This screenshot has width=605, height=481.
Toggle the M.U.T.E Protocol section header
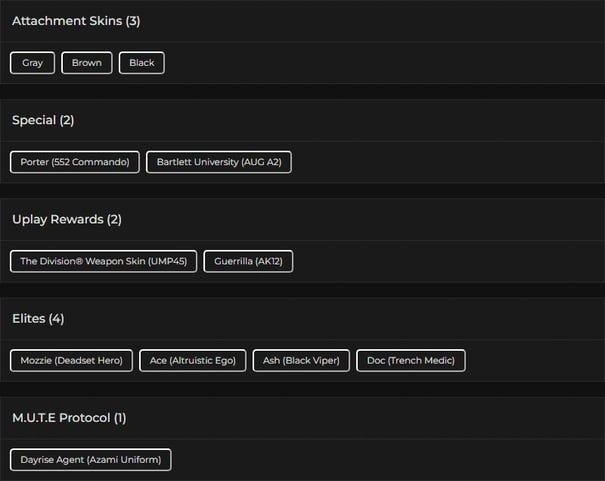[61, 417]
